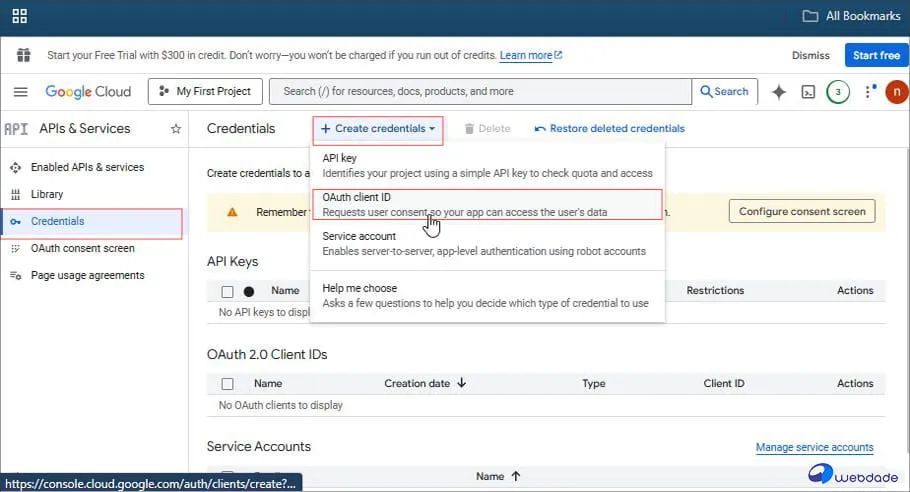Image resolution: width=910 pixels, height=492 pixels.
Task: Open the hamburger navigation menu
Action: click(20, 92)
